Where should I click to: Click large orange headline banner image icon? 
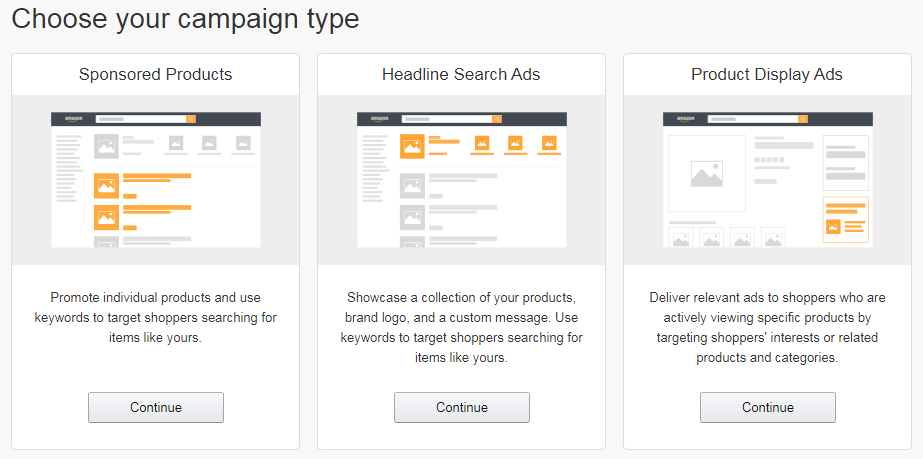(412, 146)
